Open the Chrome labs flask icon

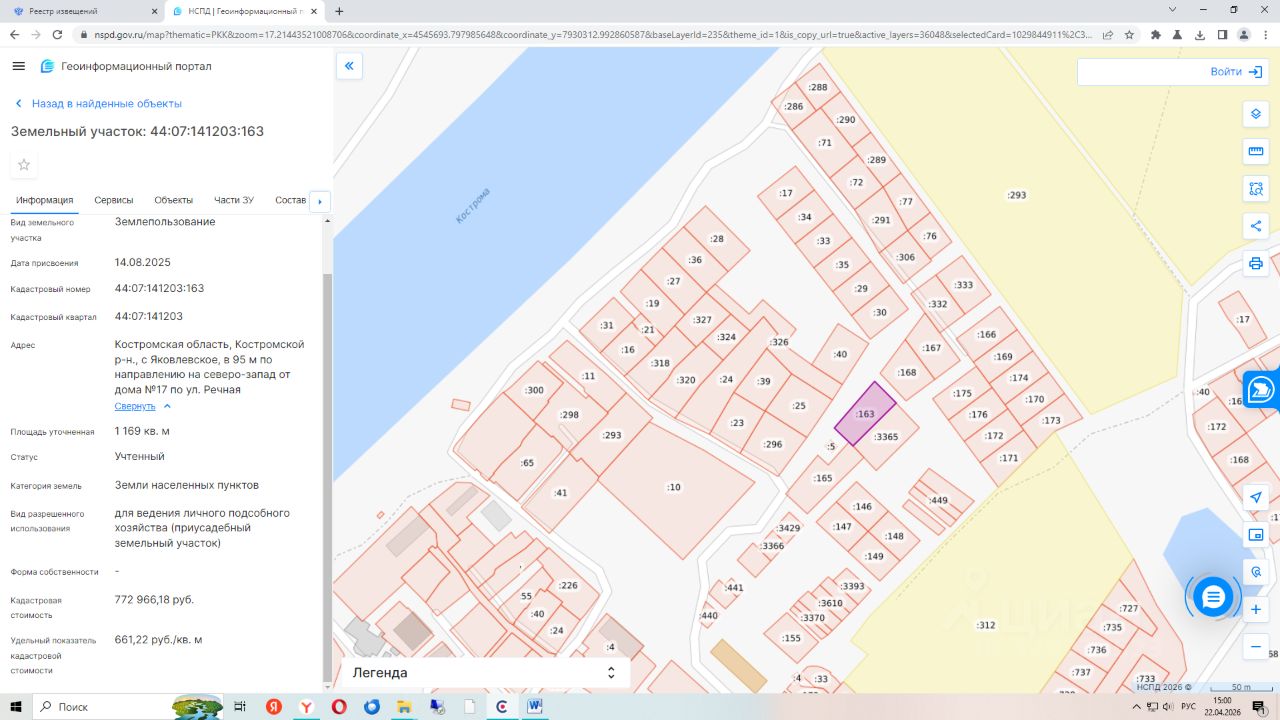[1178, 34]
